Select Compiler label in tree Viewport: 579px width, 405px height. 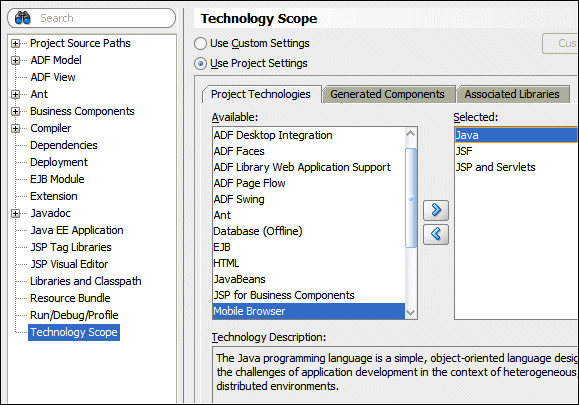coord(51,128)
